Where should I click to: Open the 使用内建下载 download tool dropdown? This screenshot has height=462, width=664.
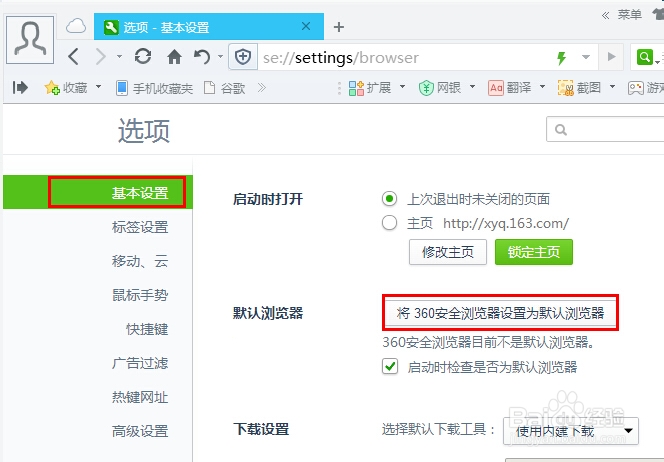(570, 431)
